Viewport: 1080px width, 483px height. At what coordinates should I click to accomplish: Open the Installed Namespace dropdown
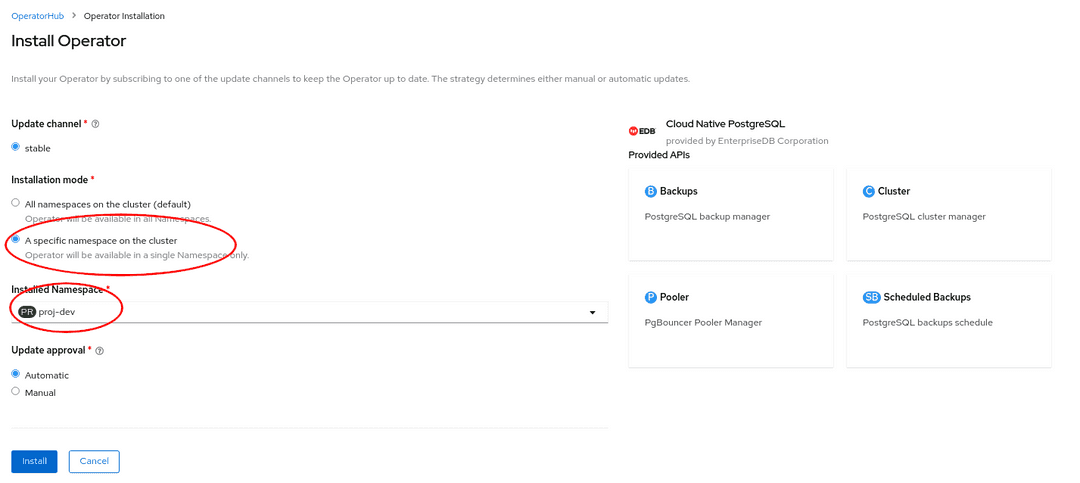pos(309,312)
